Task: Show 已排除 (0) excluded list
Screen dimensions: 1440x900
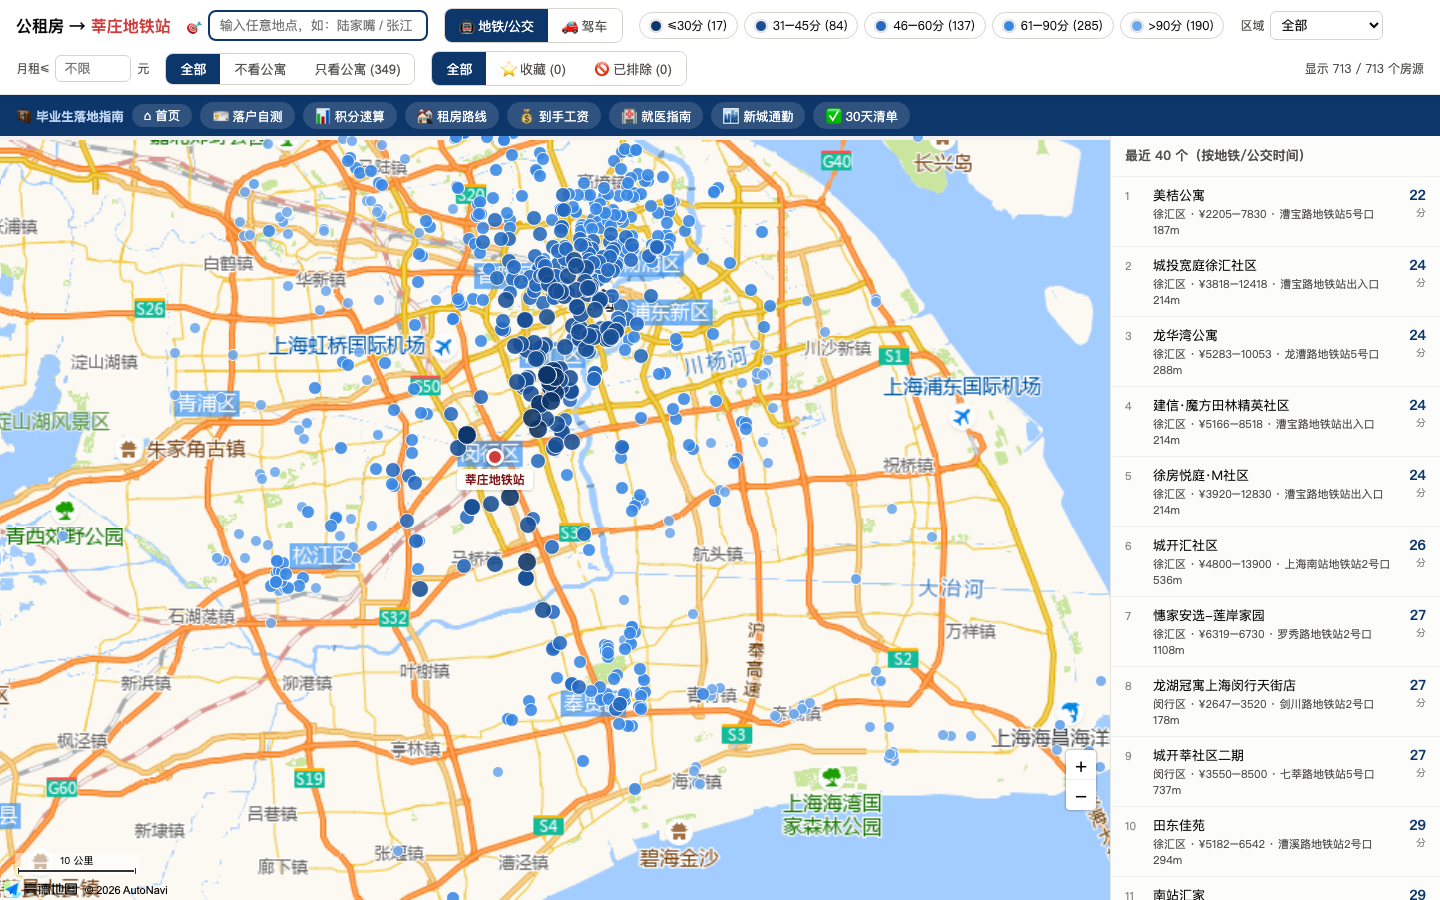Action: coord(633,69)
